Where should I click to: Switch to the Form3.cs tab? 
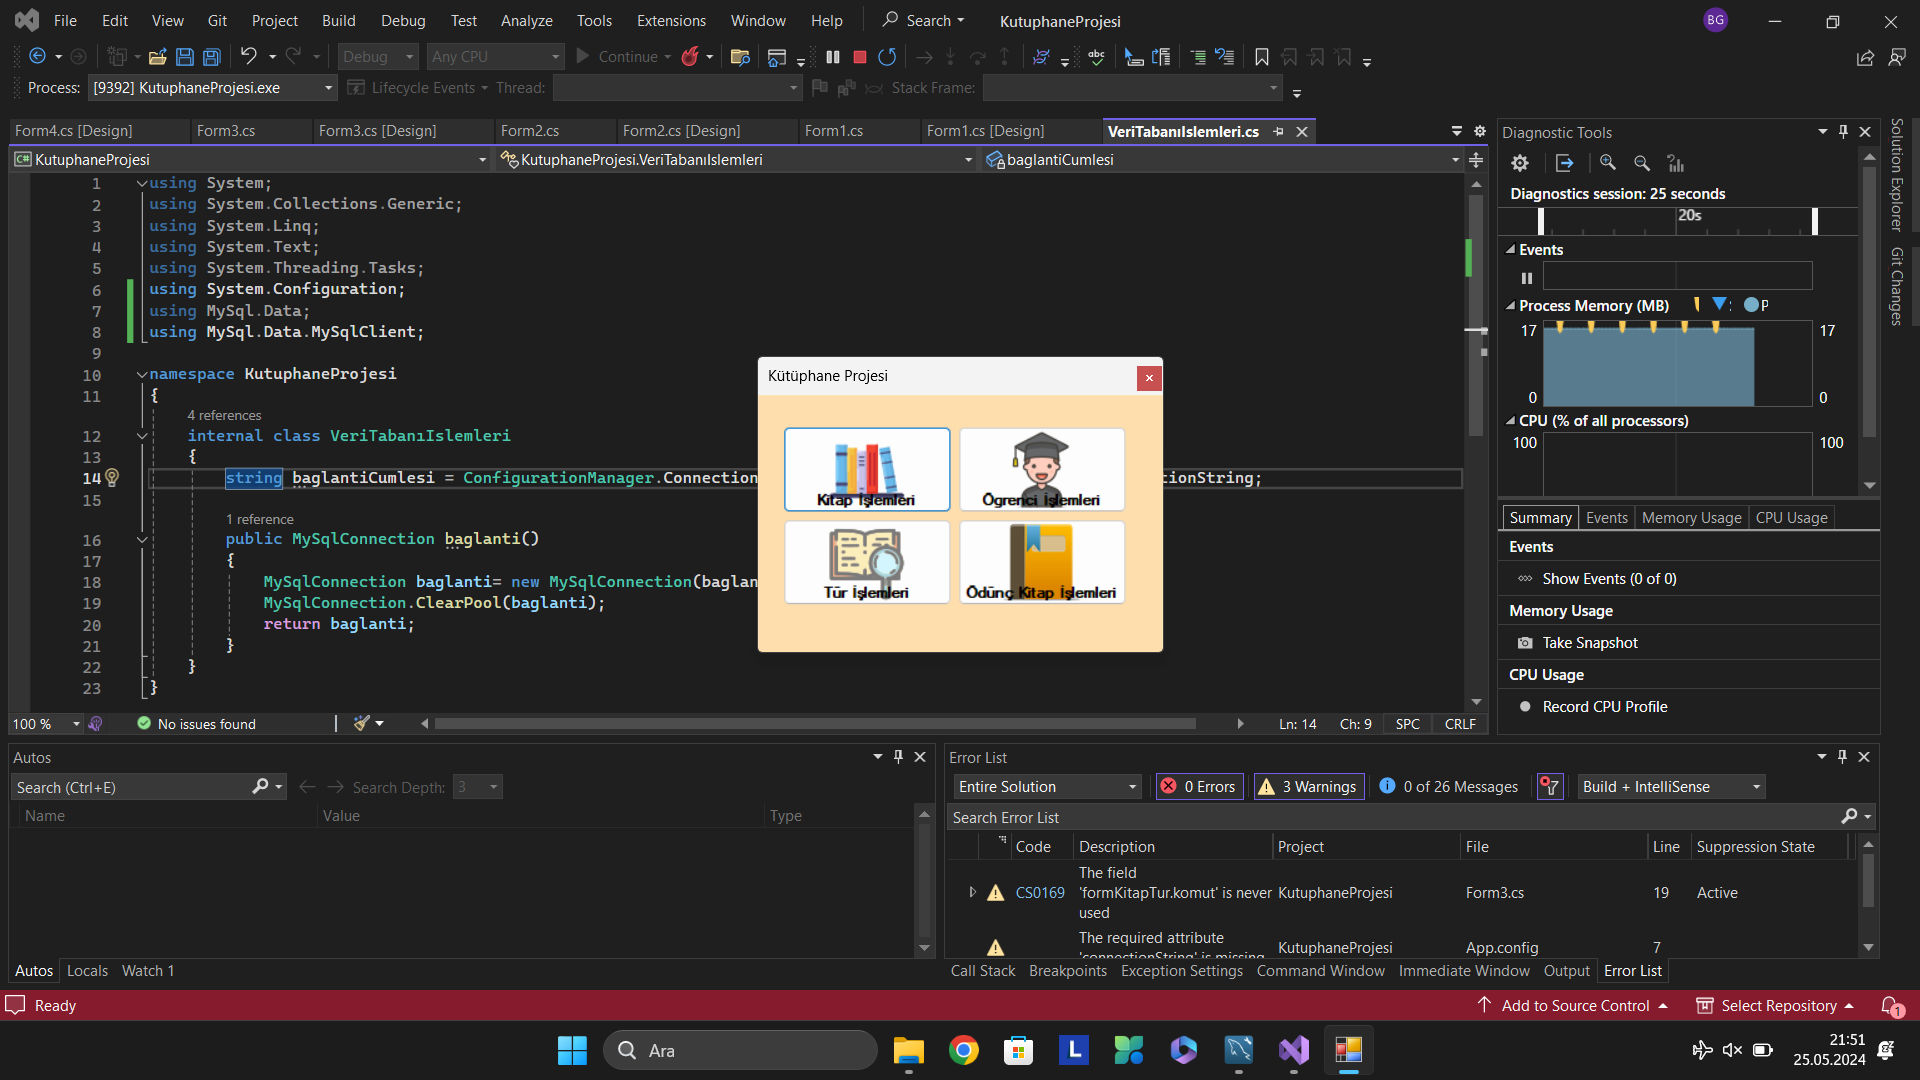[226, 131]
